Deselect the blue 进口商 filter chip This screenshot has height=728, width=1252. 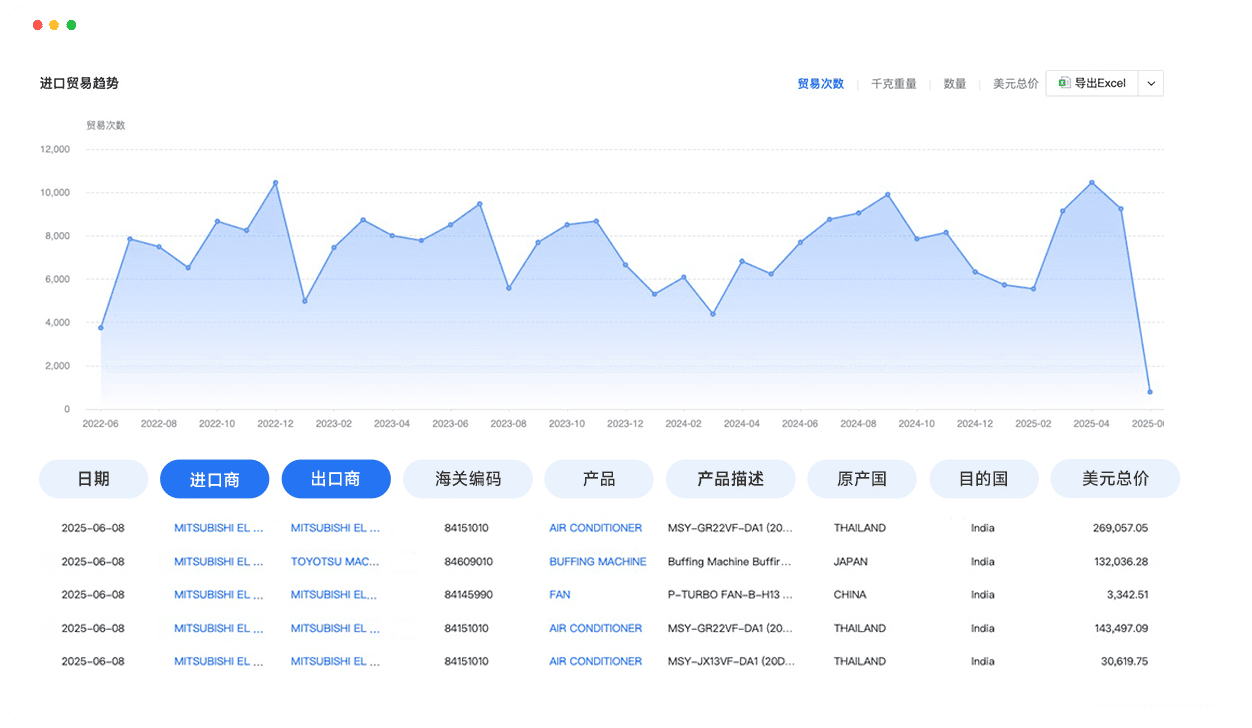[214, 479]
